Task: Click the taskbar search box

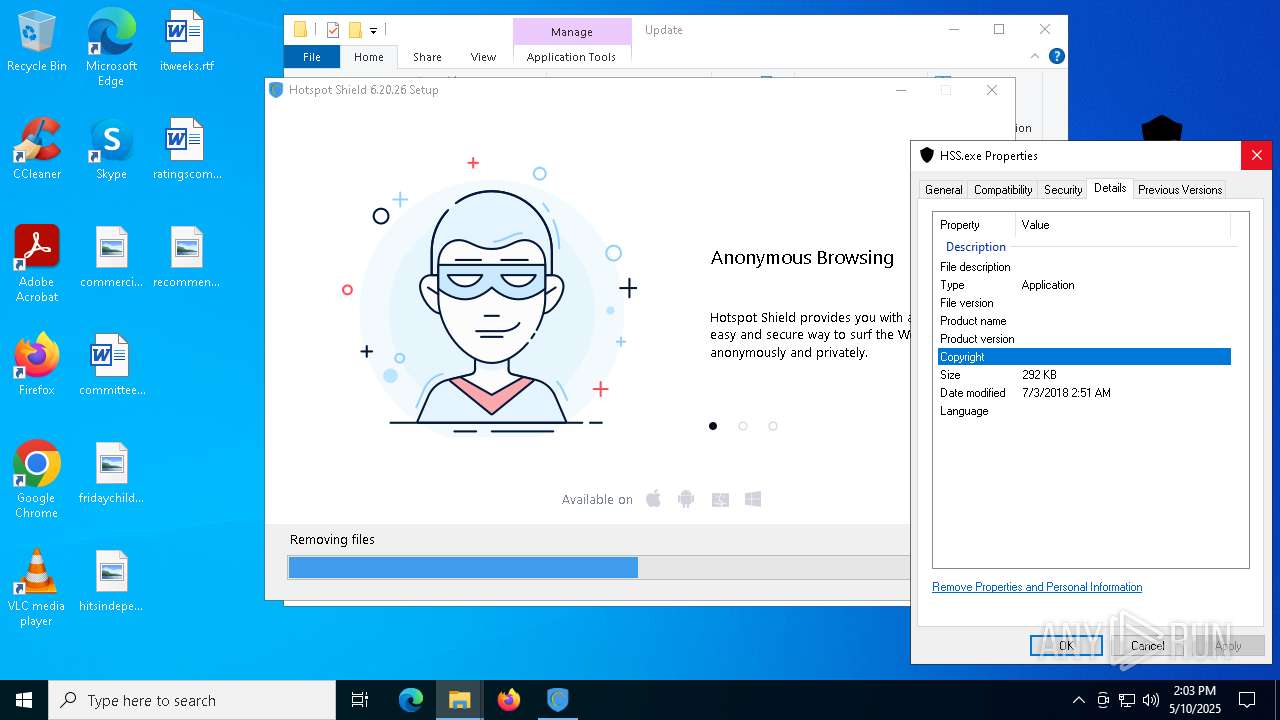Action: (x=192, y=700)
